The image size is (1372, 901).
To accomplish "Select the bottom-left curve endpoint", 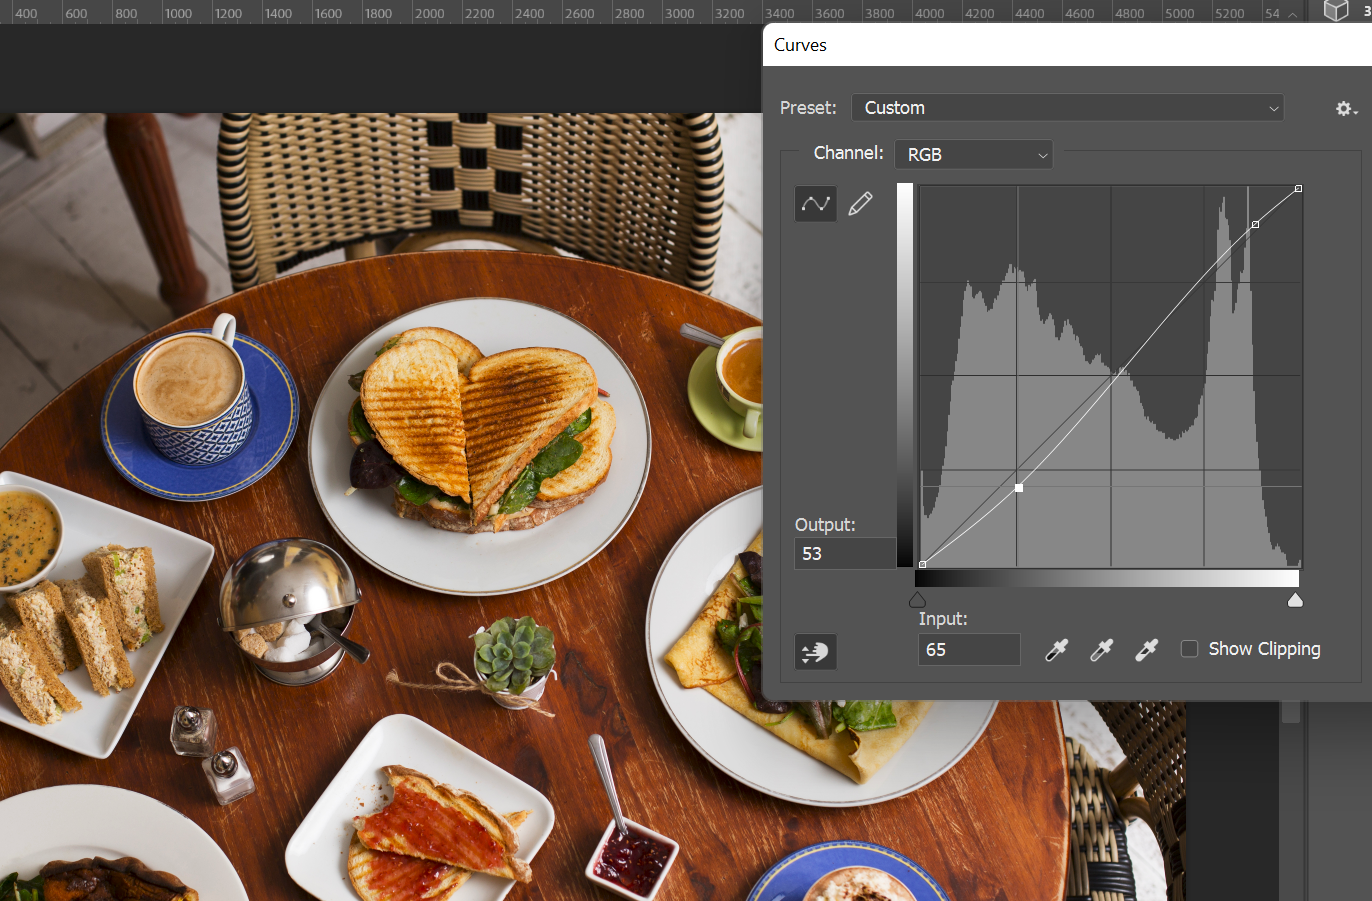I will point(922,565).
